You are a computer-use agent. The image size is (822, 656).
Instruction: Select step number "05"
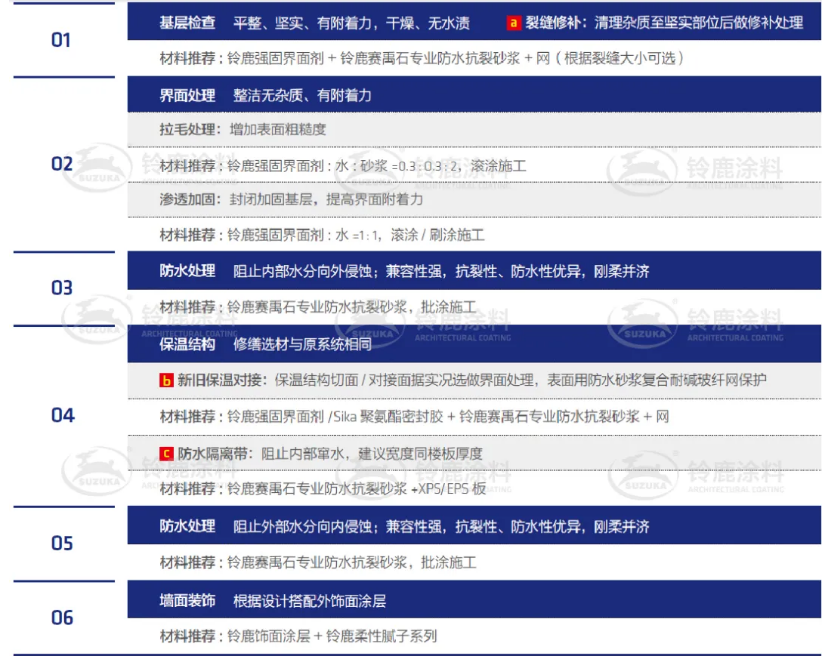62,543
